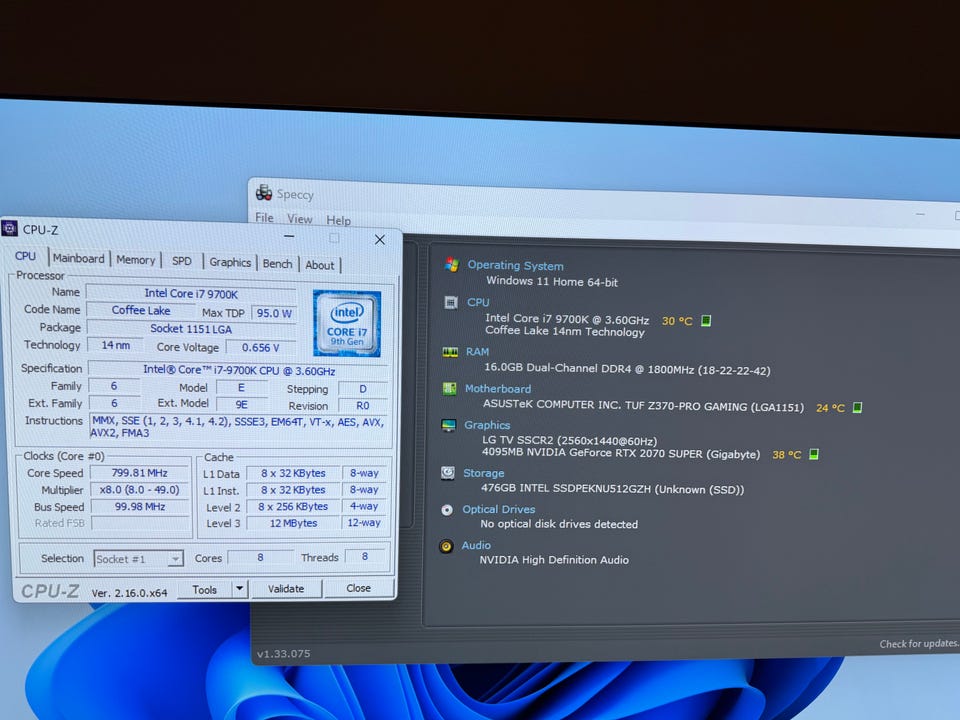Switch to the Mainboard tab
This screenshot has width=960, height=720.
pos(78,258)
